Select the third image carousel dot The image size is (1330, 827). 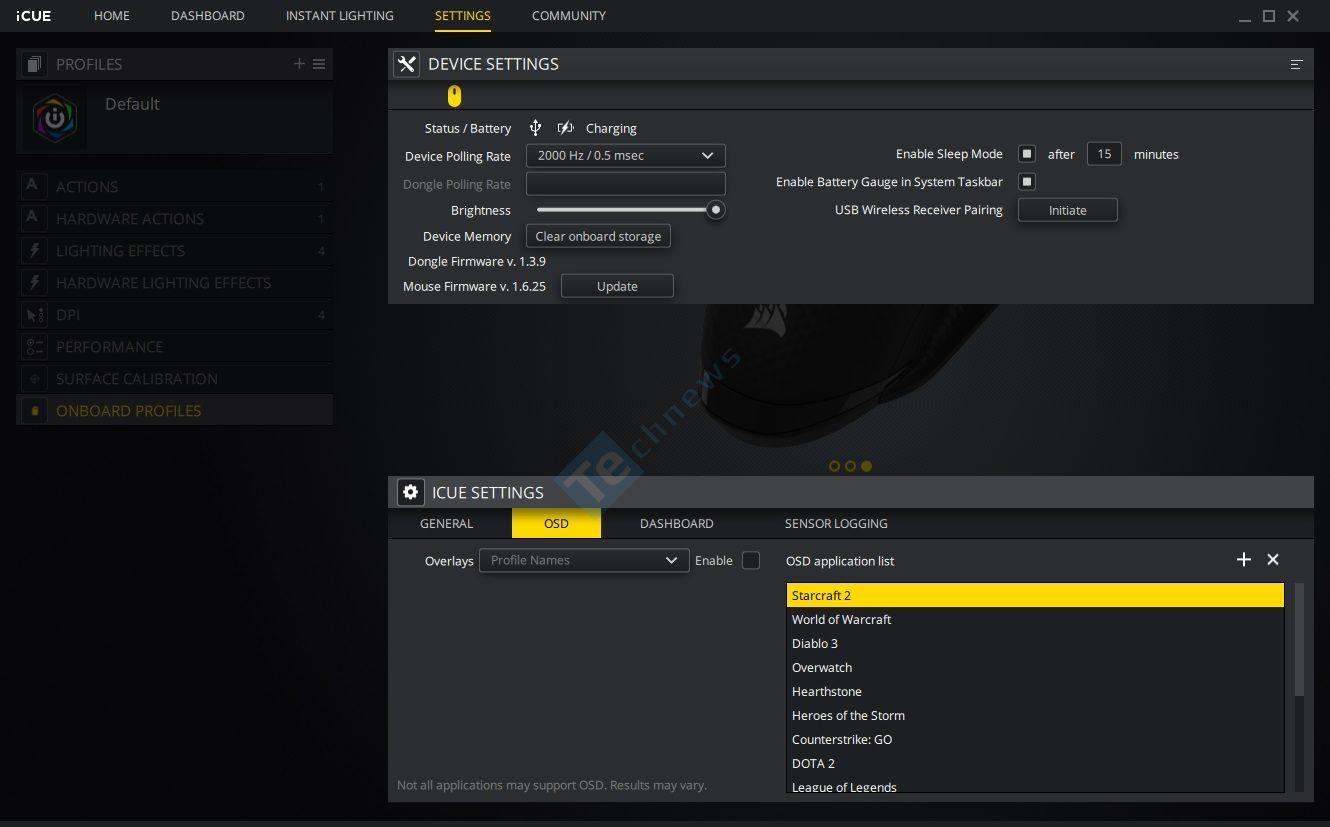click(866, 466)
